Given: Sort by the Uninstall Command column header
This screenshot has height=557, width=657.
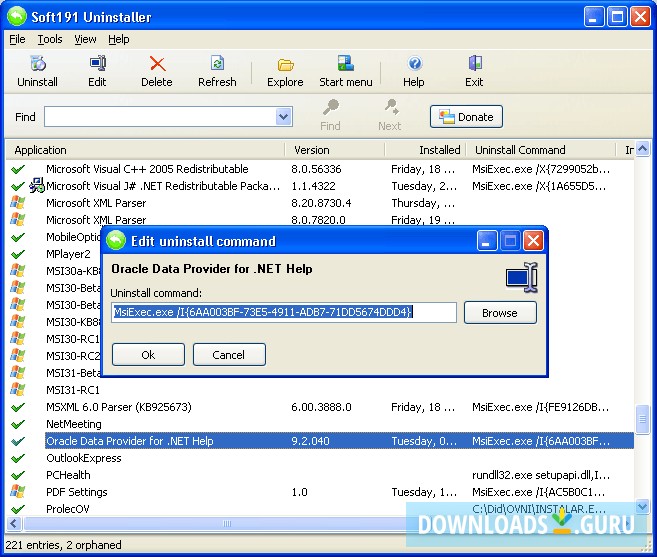Looking at the screenshot, I should pos(541,150).
